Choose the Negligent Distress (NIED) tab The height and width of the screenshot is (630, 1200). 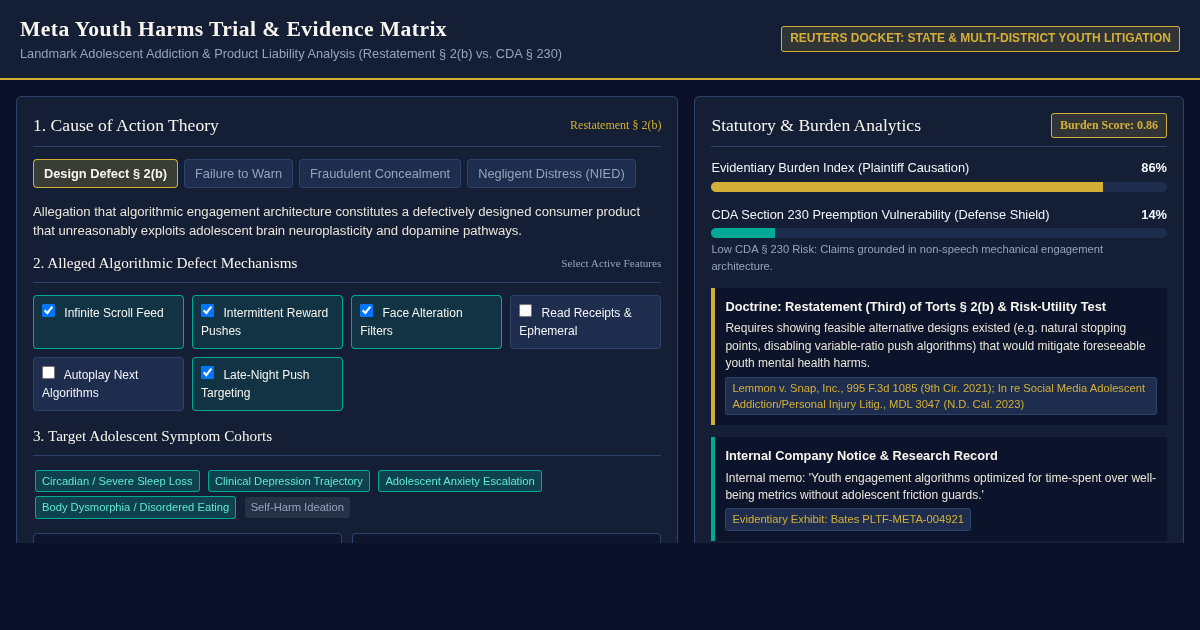551,173
